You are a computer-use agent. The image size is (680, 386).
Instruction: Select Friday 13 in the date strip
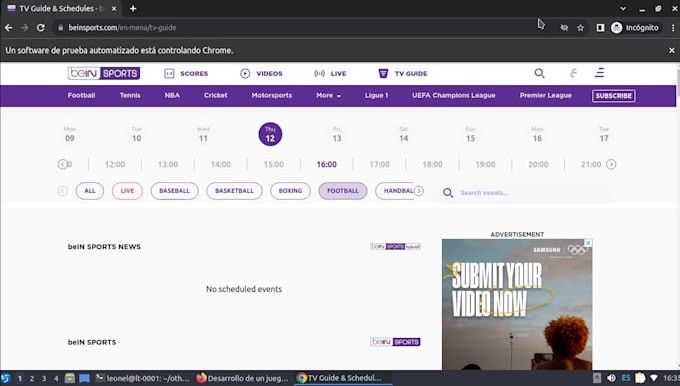[337, 134]
